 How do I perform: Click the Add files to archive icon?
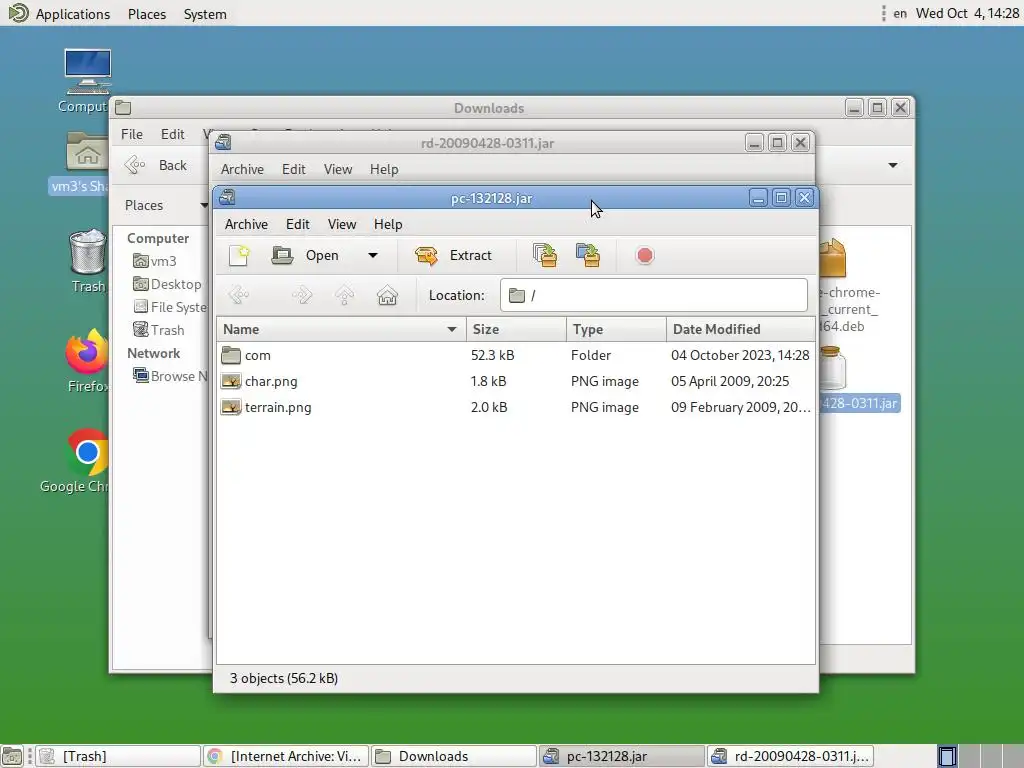[545, 255]
